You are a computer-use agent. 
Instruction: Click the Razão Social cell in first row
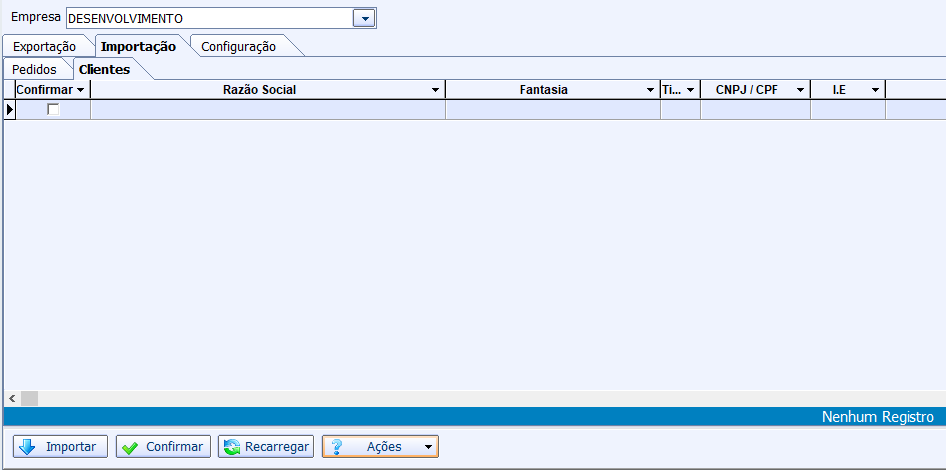tap(267, 110)
